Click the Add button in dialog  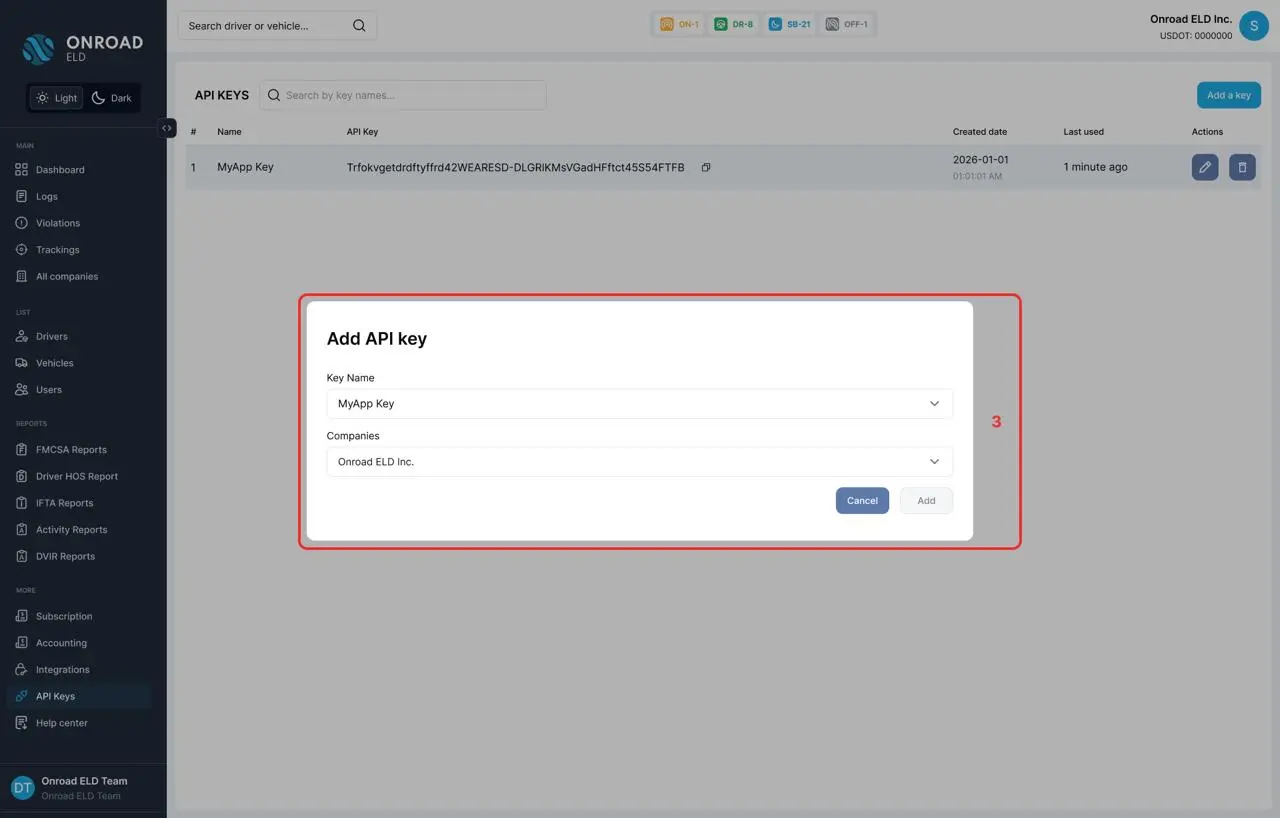pos(926,501)
